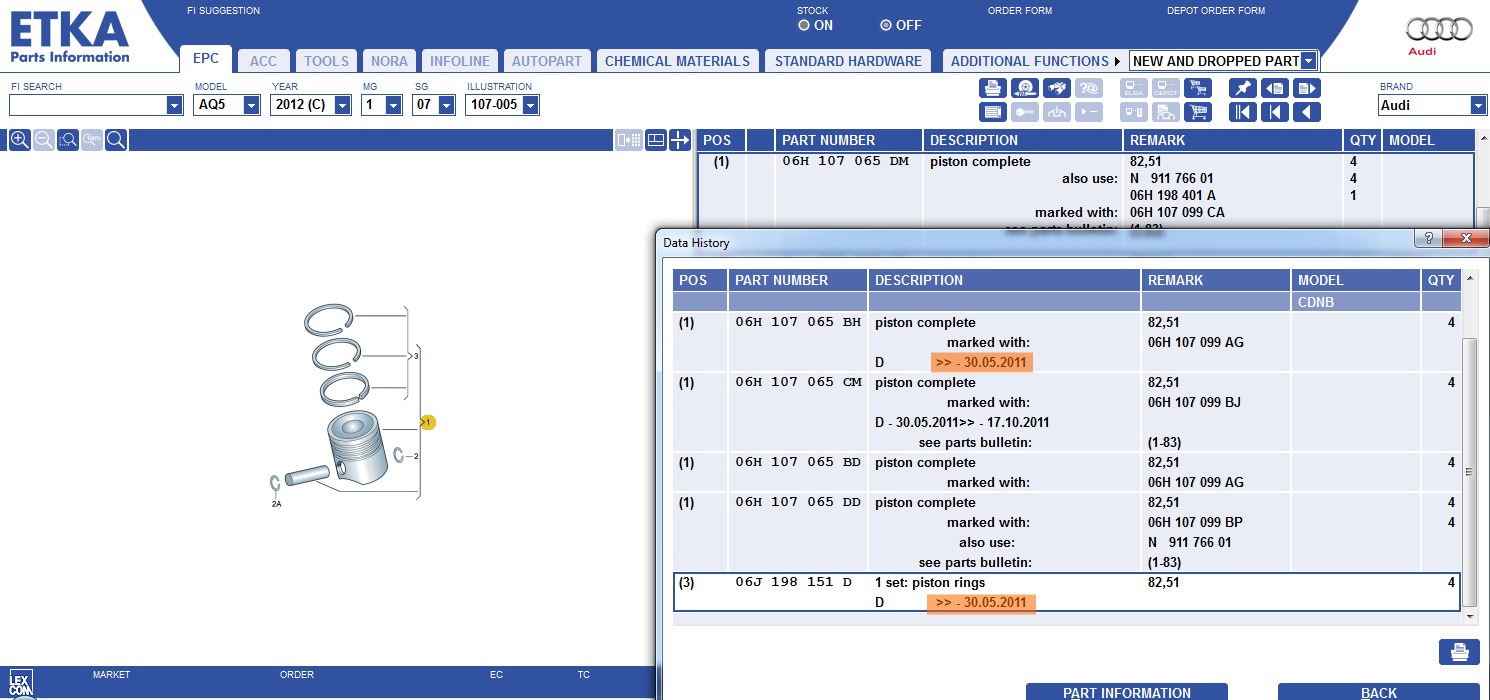Screen dimensions: 1490x700
Task: Click the zoom-to-selection magnifier icon
Action: coord(68,140)
